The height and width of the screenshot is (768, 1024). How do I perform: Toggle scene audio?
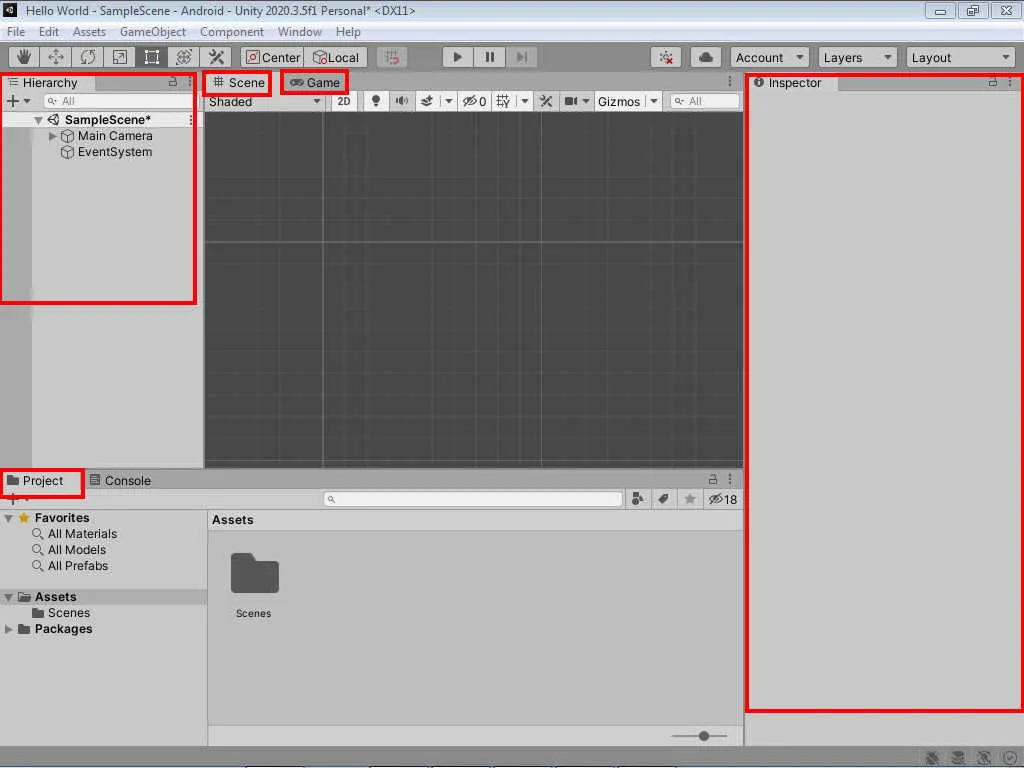coord(402,101)
